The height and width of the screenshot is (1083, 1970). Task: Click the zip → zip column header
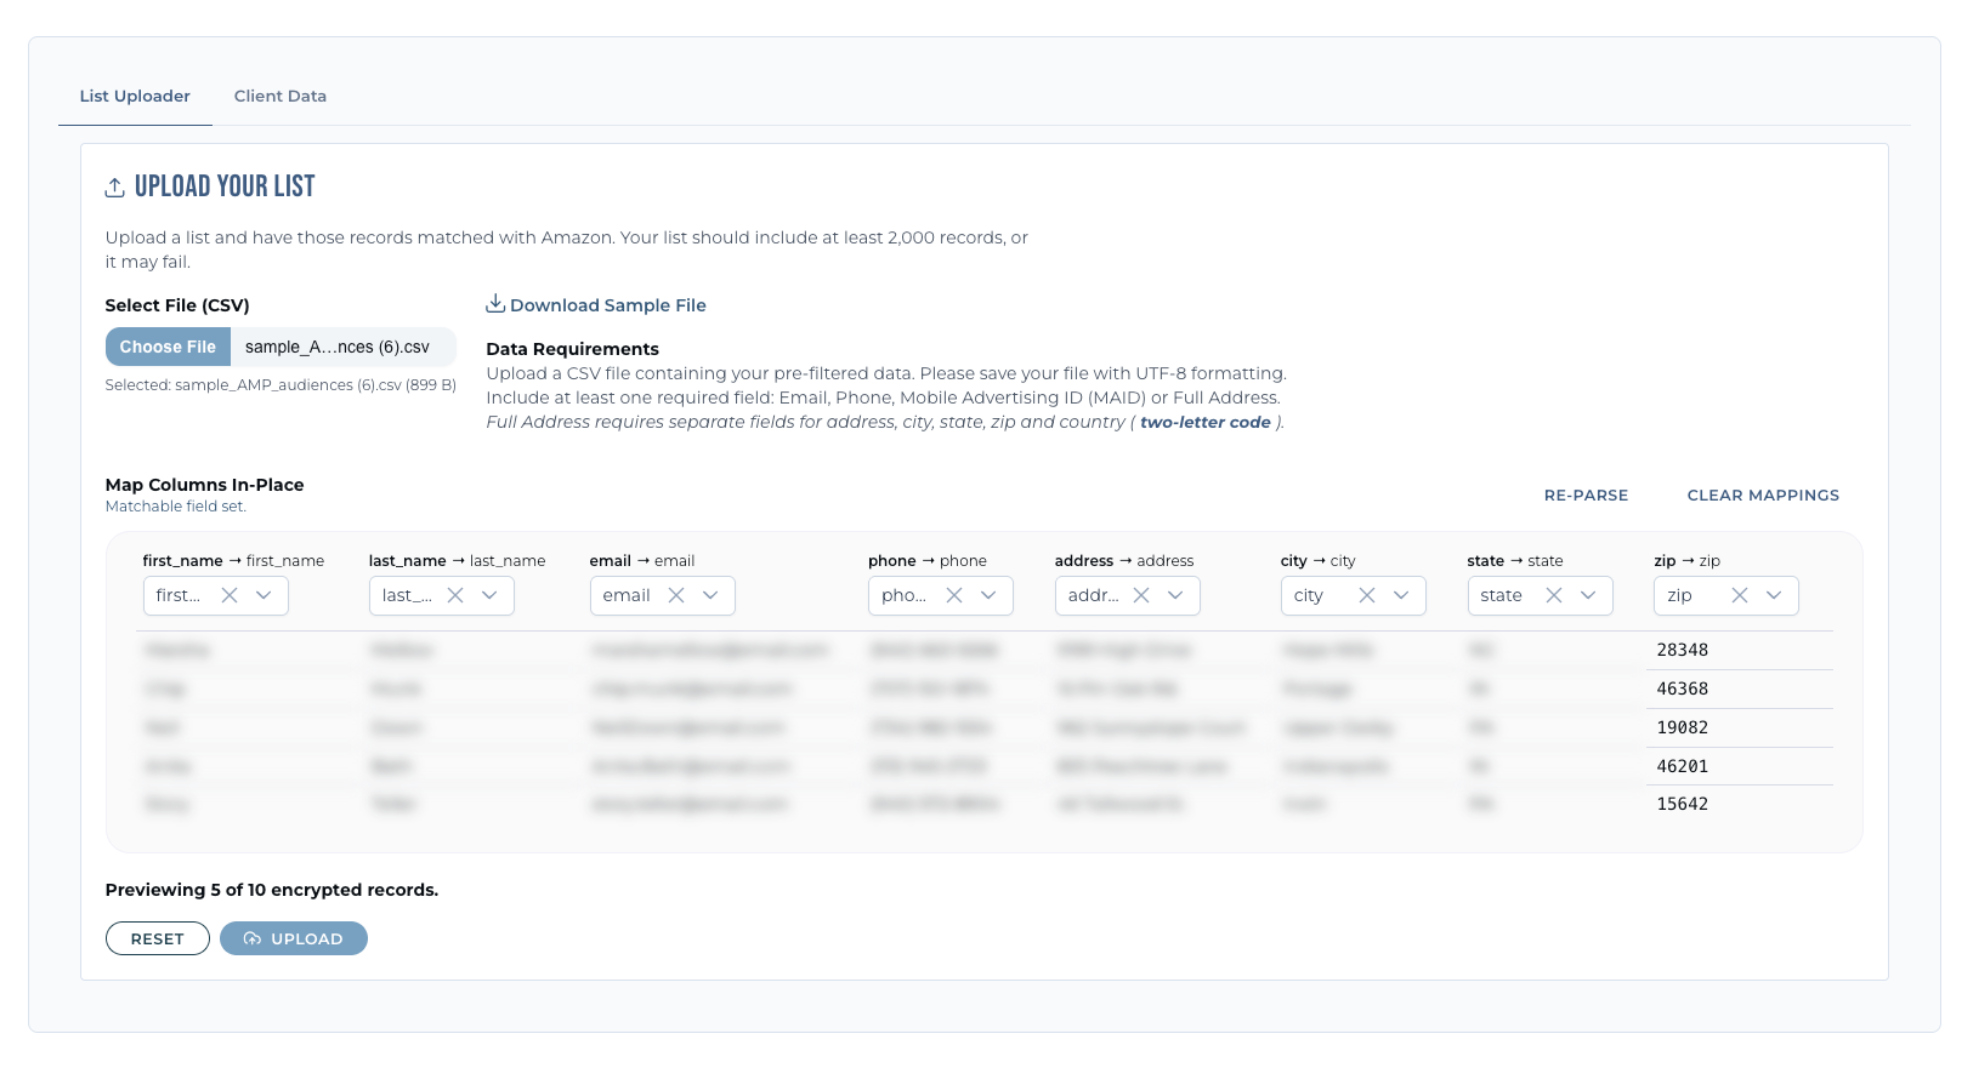pyautogui.click(x=1687, y=561)
